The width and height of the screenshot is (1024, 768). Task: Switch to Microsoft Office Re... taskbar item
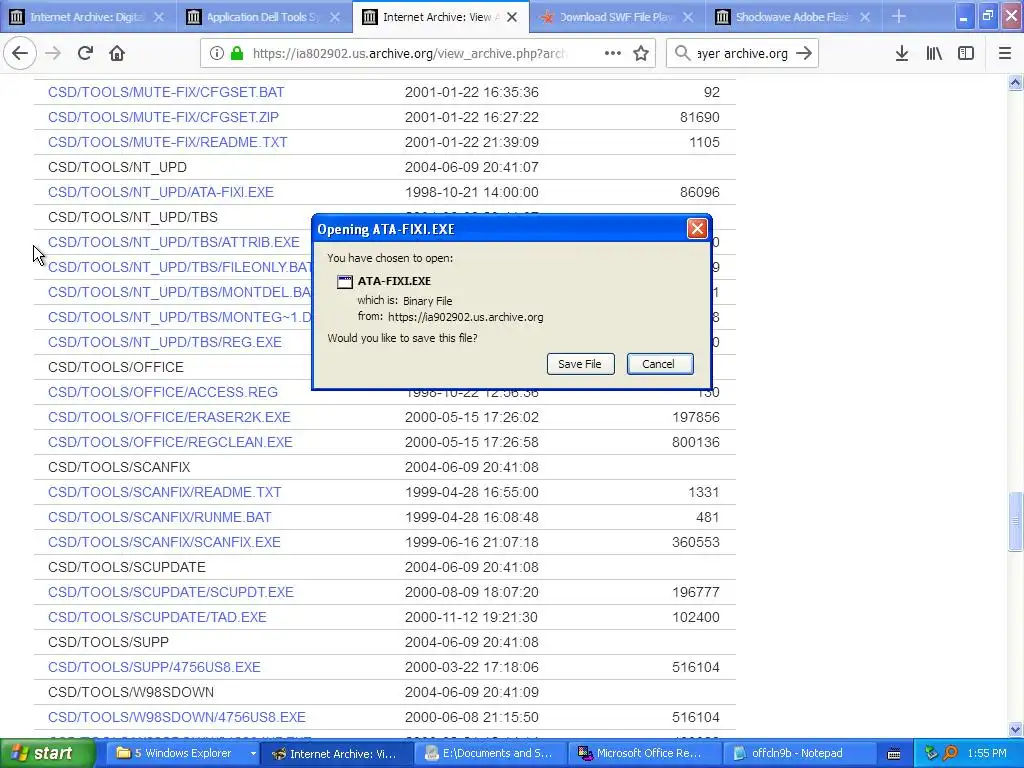[647, 753]
